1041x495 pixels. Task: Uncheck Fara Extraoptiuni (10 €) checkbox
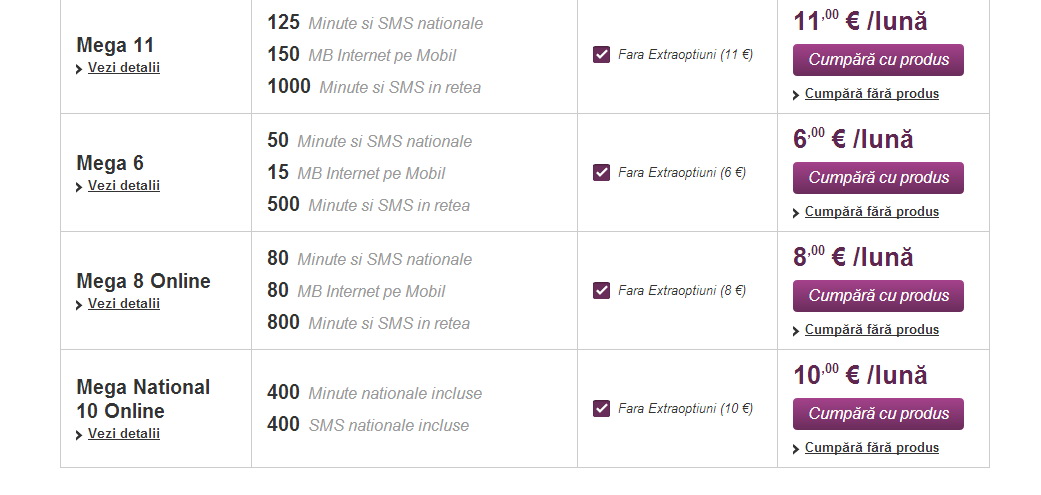coord(601,409)
